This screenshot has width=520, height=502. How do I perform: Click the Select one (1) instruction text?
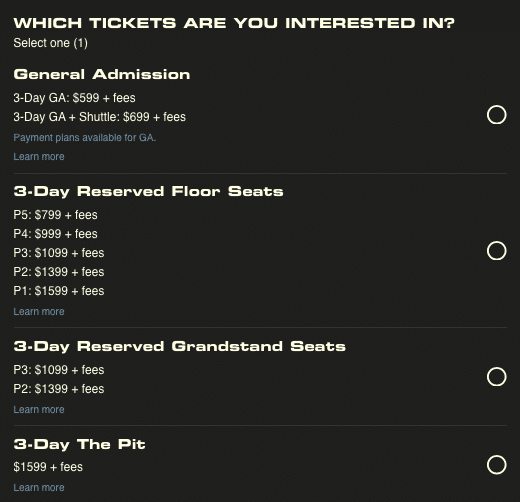tap(50, 43)
